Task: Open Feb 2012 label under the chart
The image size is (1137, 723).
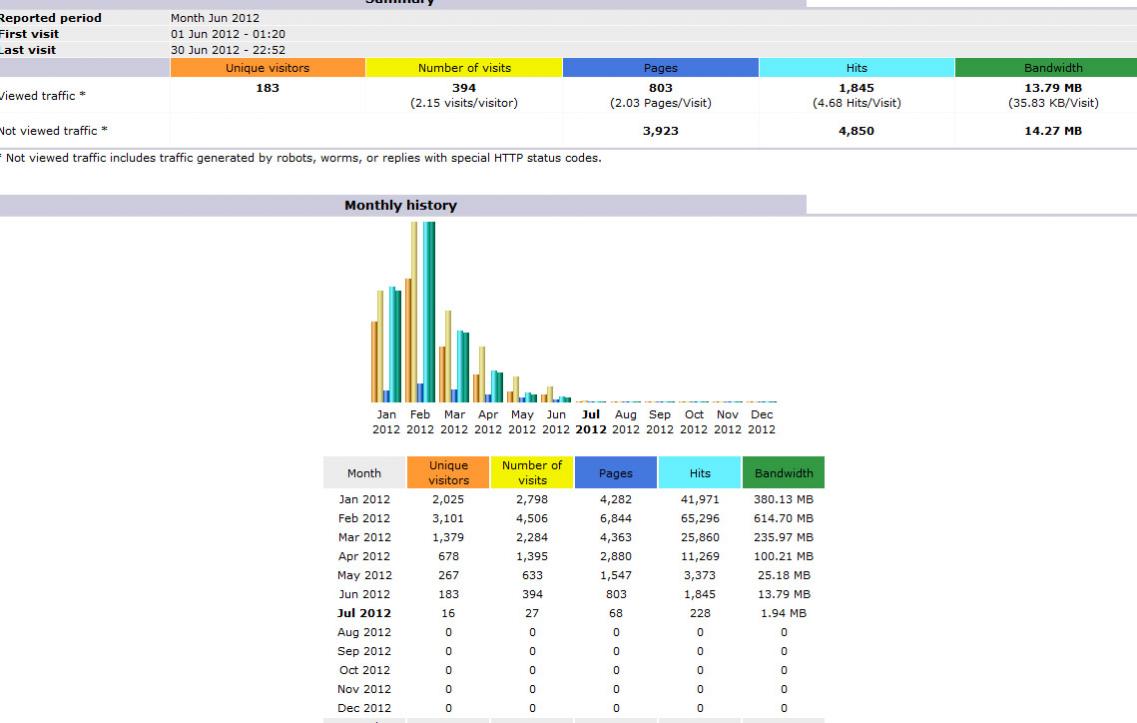Action: tap(420, 422)
